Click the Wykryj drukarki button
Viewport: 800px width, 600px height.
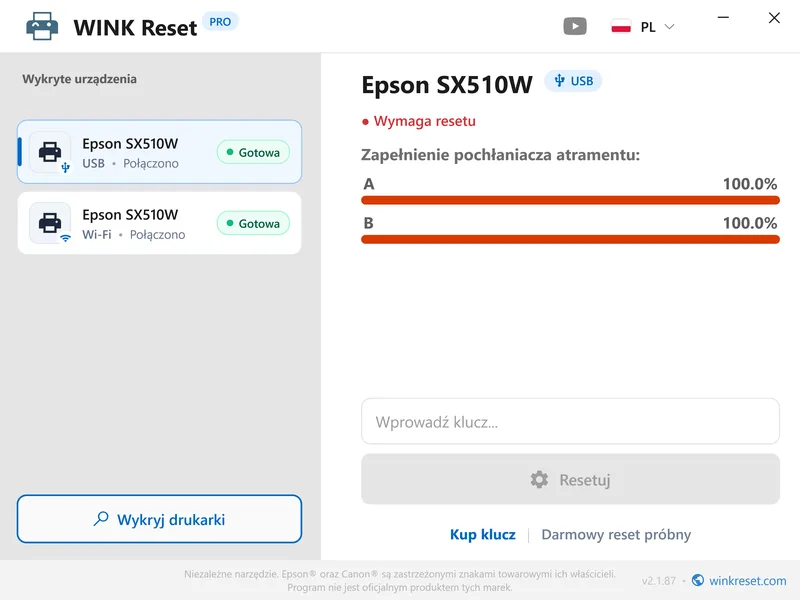[x=159, y=519]
